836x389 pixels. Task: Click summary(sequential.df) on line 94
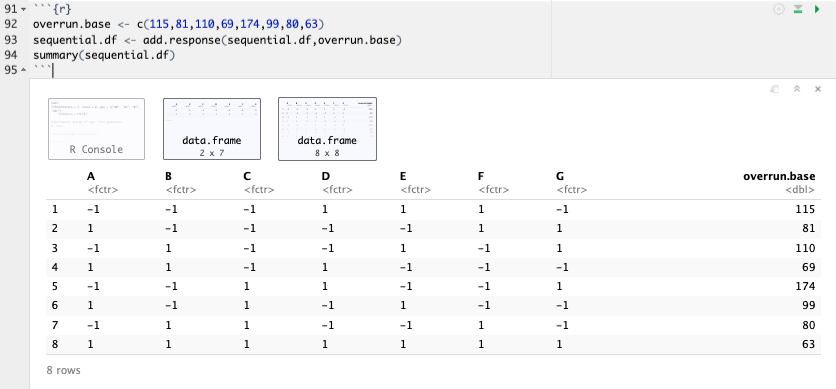104,55
